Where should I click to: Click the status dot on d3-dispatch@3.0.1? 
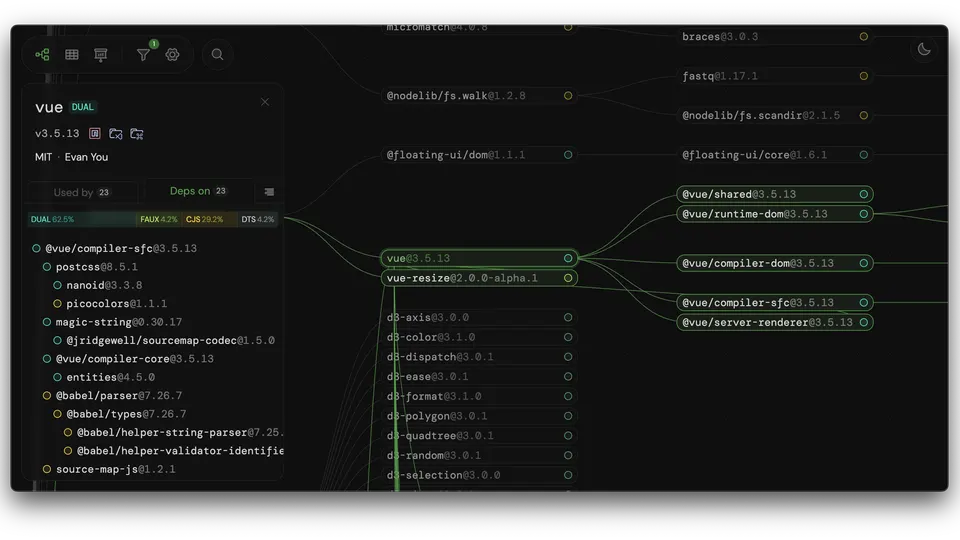(568, 357)
